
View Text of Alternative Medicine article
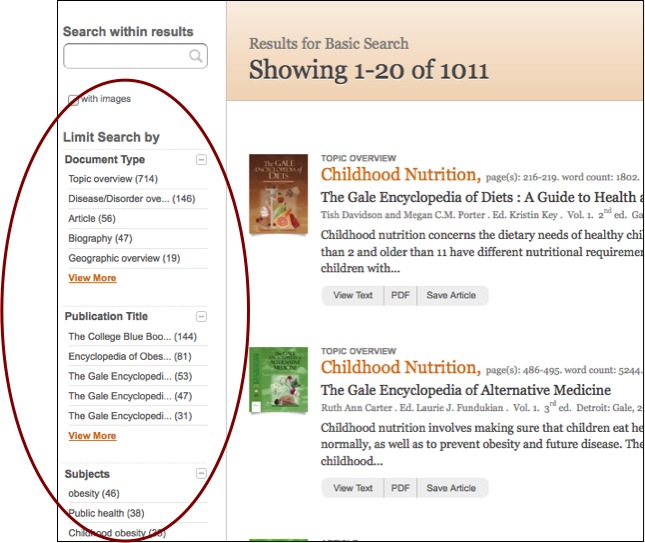tap(353, 488)
